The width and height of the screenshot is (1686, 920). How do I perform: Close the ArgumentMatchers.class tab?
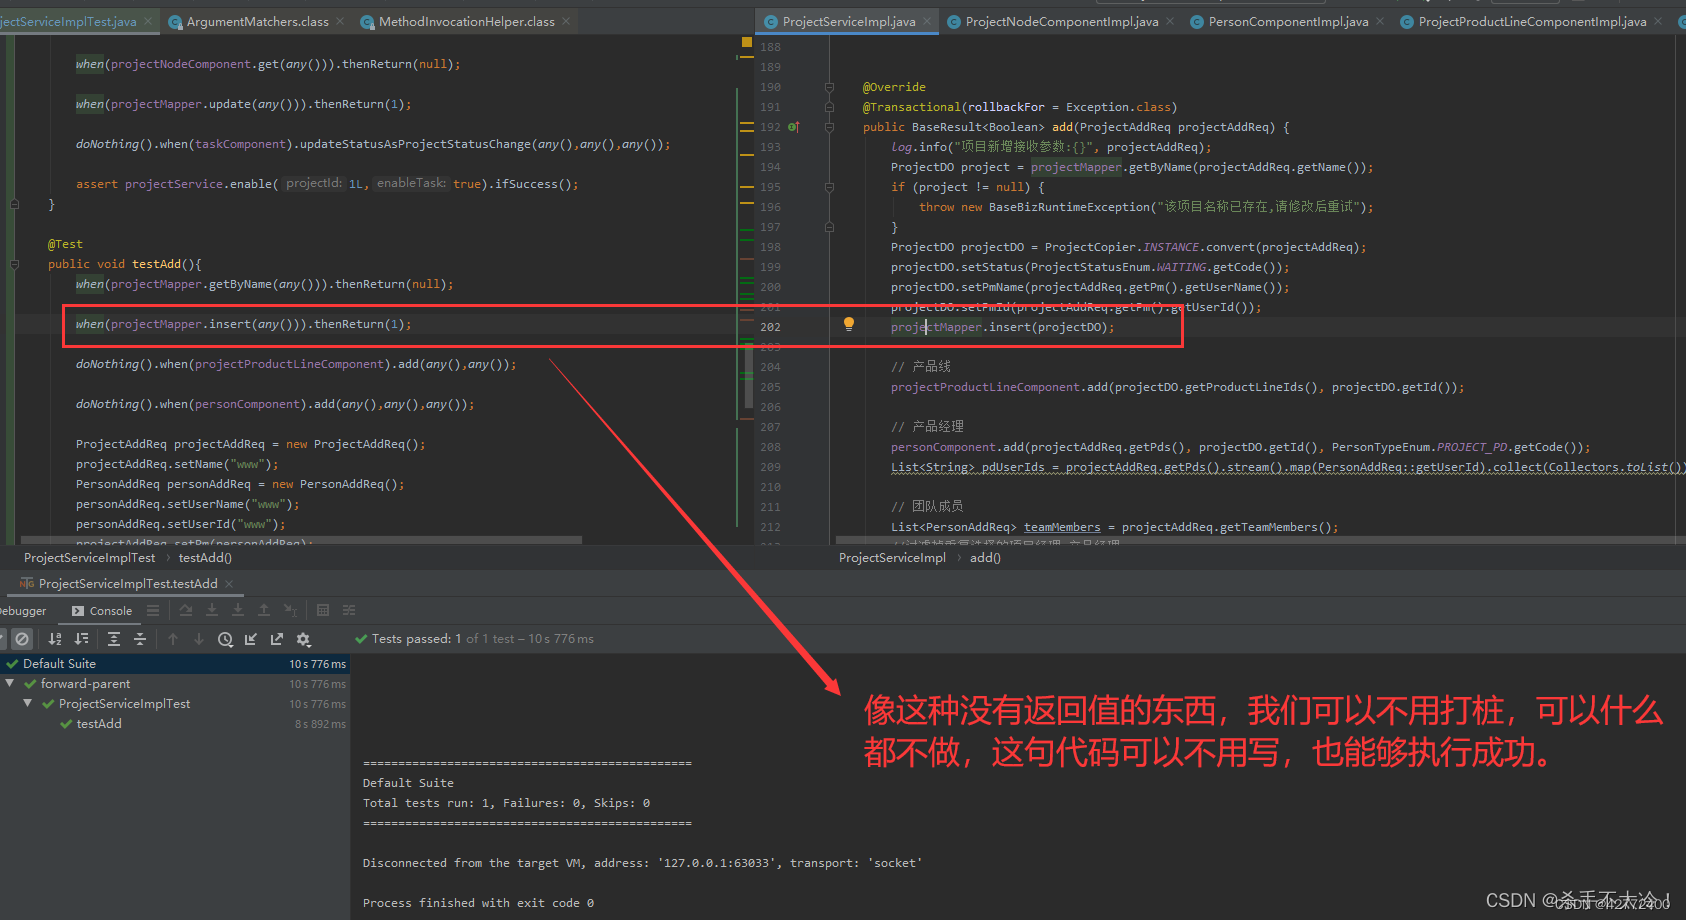(340, 21)
